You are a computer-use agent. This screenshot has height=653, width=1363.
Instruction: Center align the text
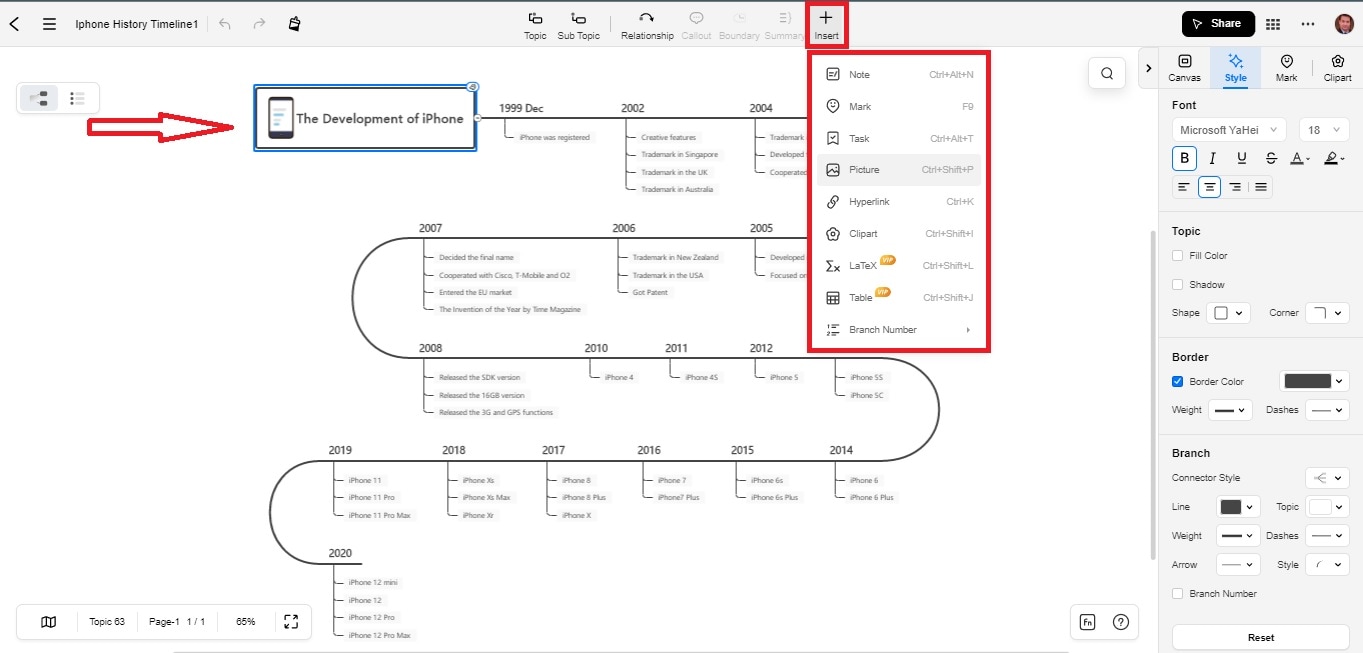(x=1210, y=187)
